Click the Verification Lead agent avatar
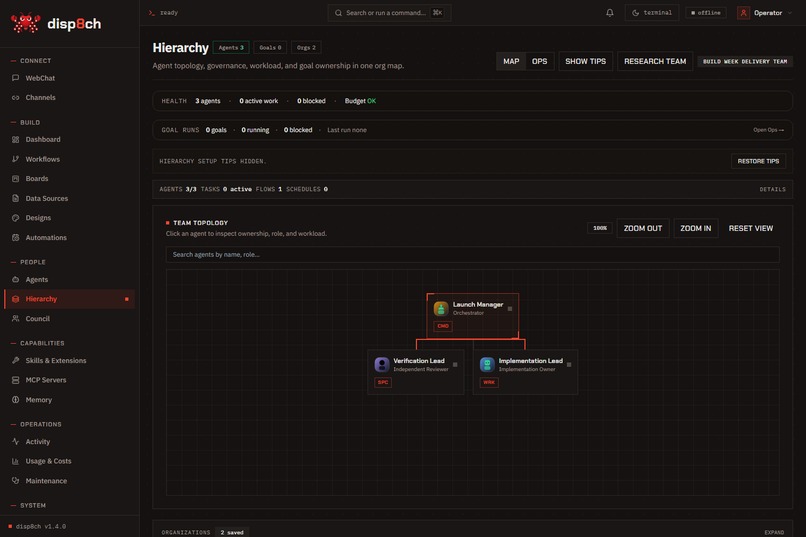Image resolution: width=806 pixels, height=537 pixels. point(382,364)
